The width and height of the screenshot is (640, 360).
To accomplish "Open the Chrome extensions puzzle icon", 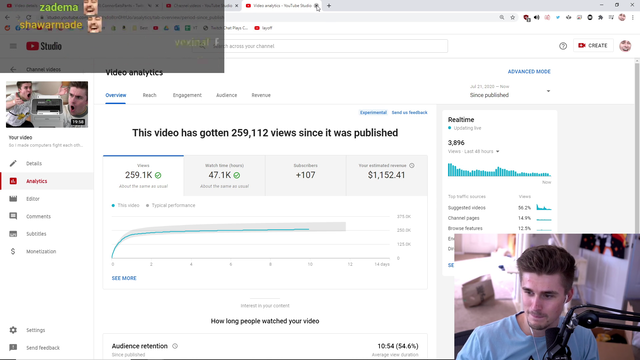I will (600, 18).
